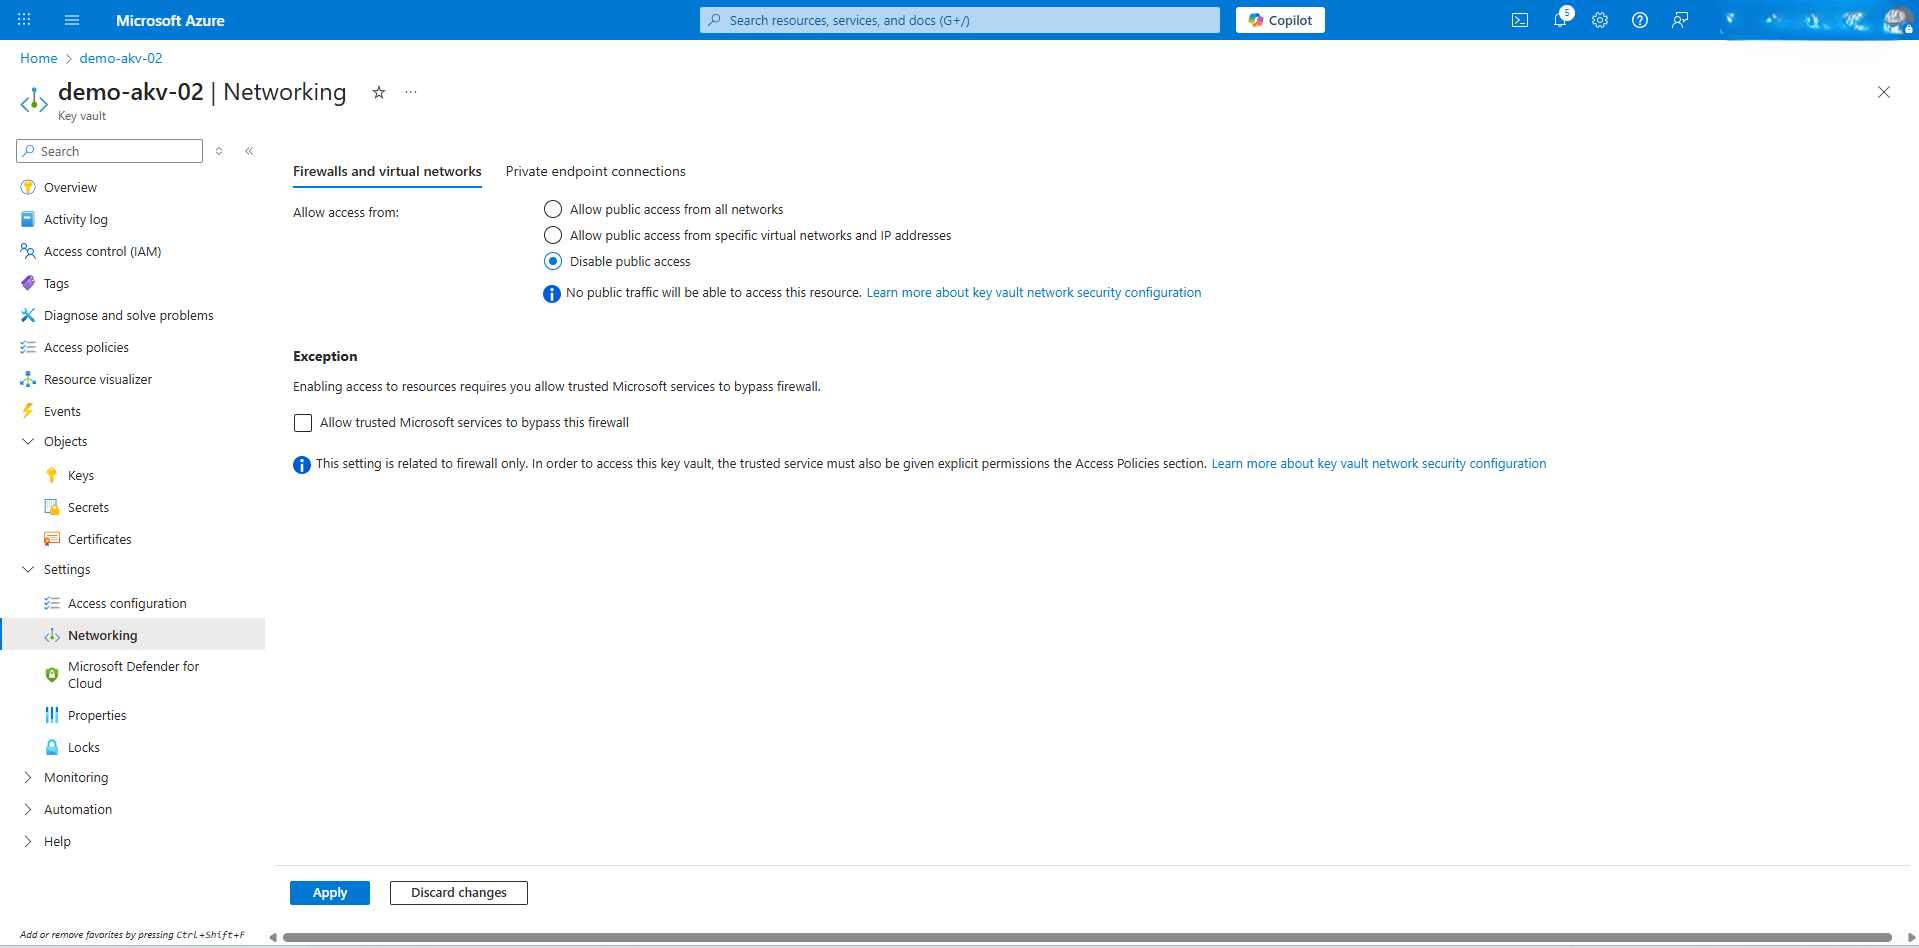Expand the Monitoring section
The image size is (1919, 948).
(x=28, y=777)
